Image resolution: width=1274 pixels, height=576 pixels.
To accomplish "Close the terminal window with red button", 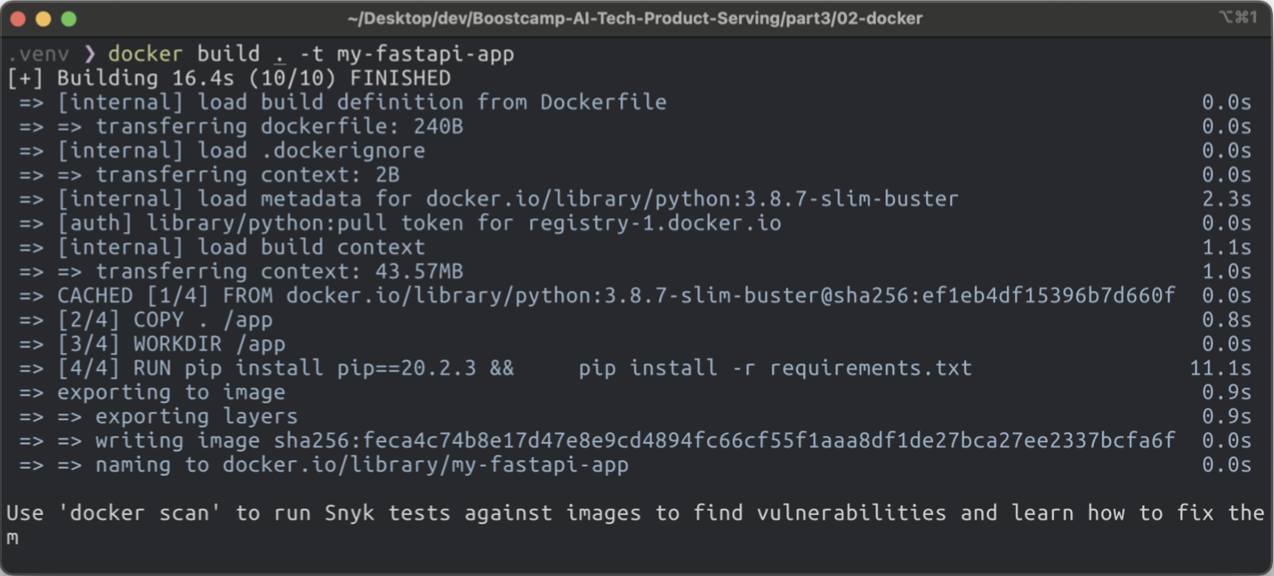I will click(x=17, y=19).
